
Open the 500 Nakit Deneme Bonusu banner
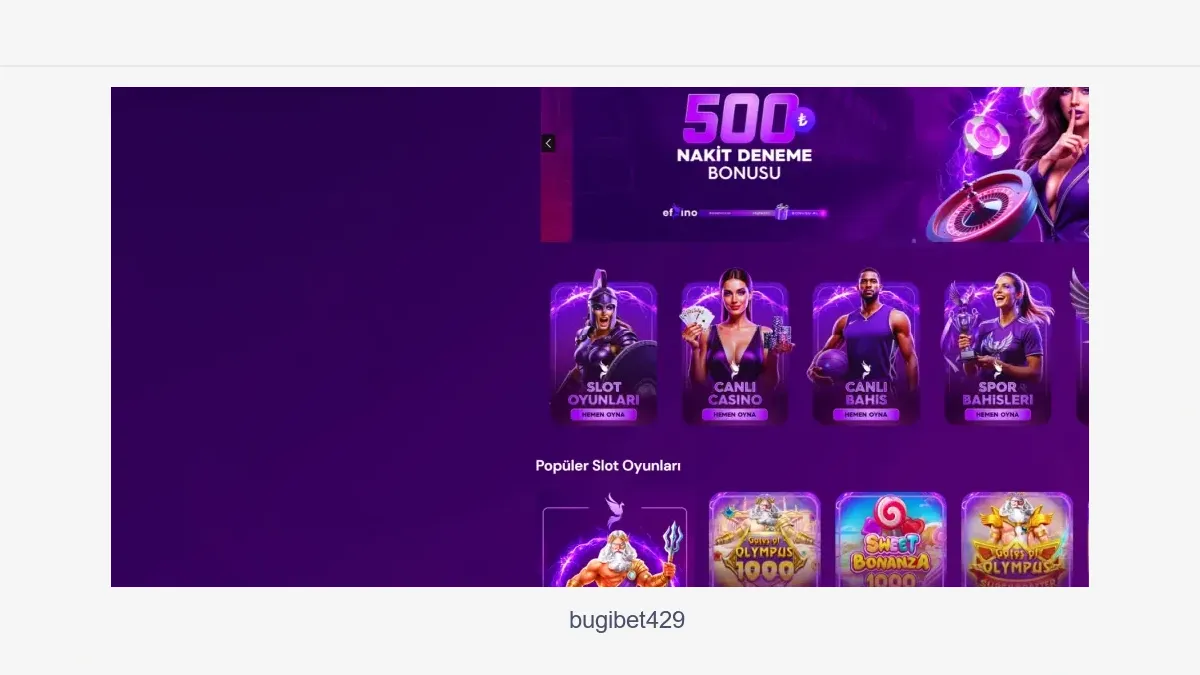coord(815,165)
